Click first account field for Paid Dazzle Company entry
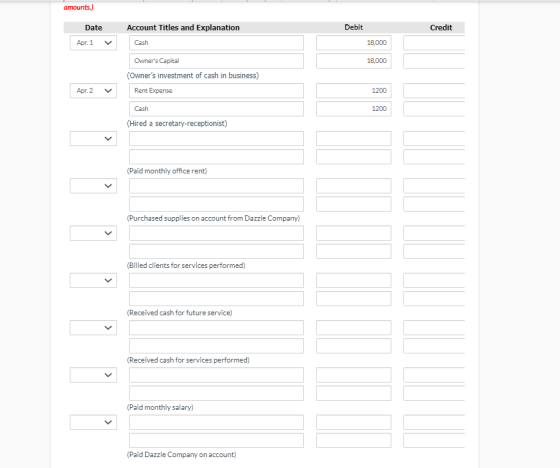Screen dimensions: 560x468 [x=216, y=422]
